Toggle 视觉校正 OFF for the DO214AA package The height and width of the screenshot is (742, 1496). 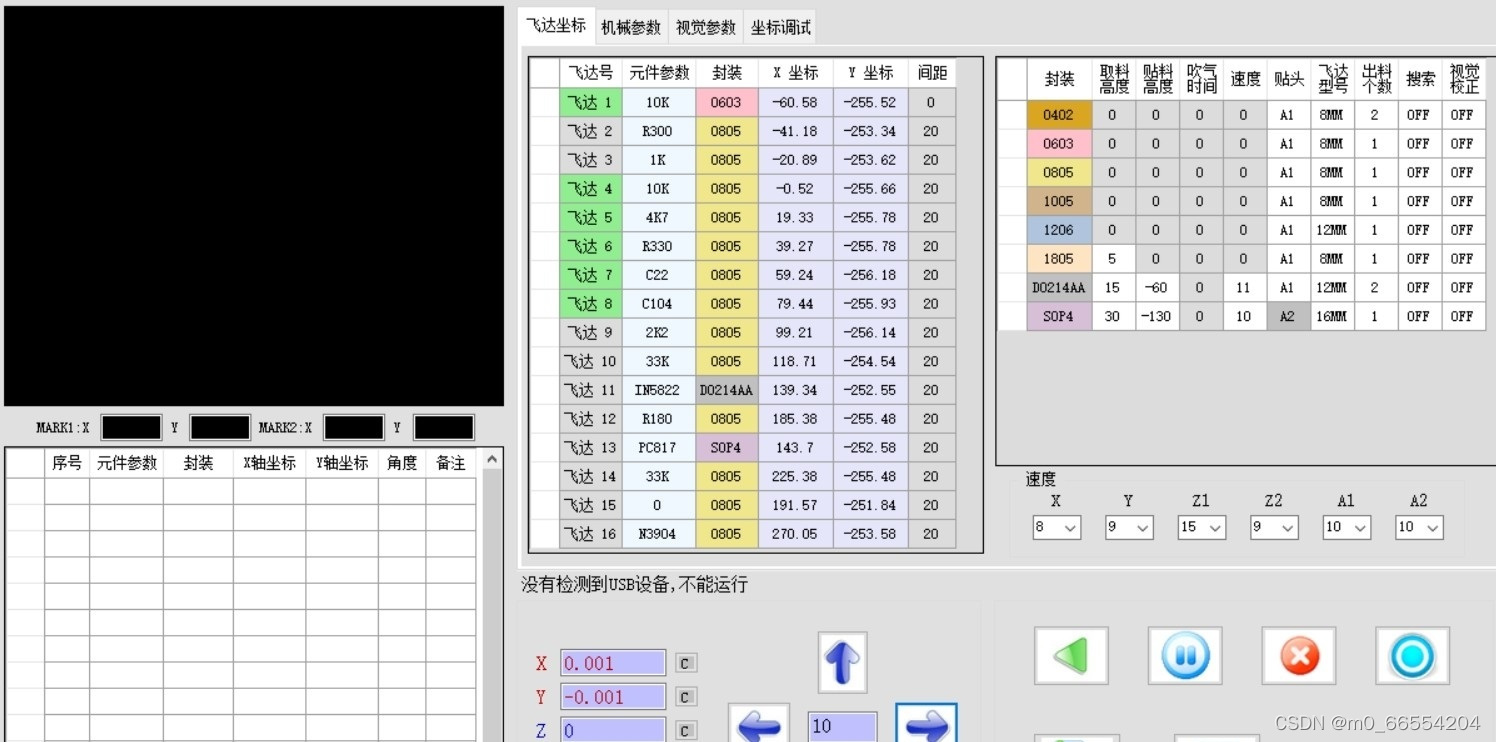coord(1463,287)
